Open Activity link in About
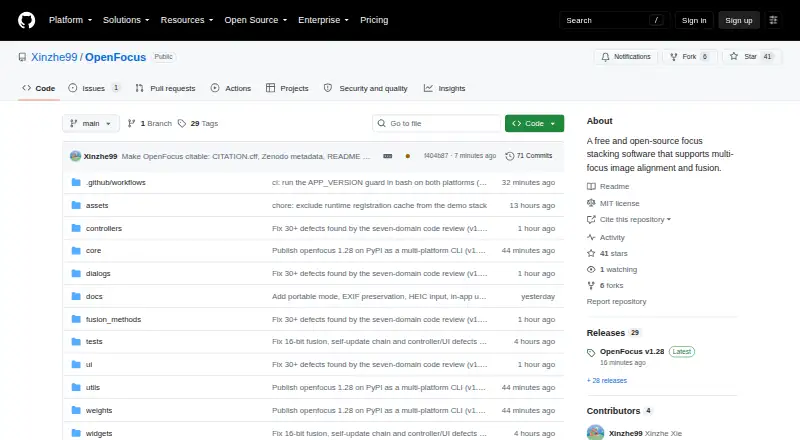Image resolution: width=800 pixels, height=440 pixels. (606, 237)
